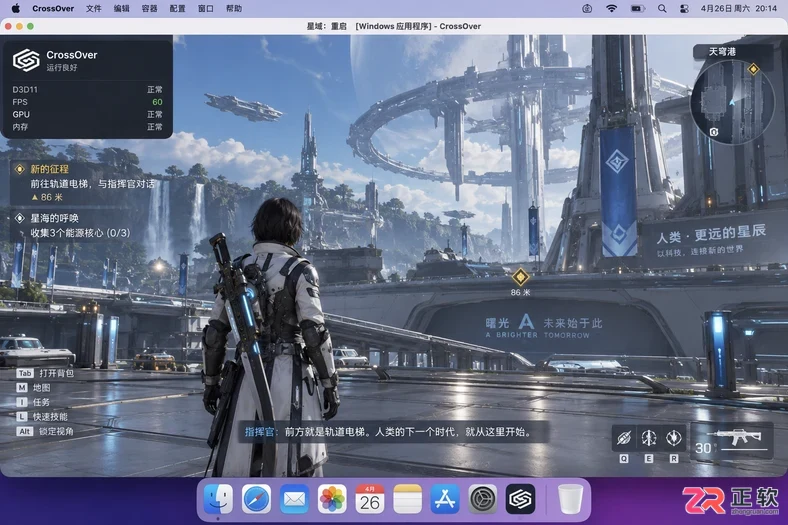This screenshot has width=788, height=525.
Task: Open the Trash in the Dock
Action: point(570,499)
